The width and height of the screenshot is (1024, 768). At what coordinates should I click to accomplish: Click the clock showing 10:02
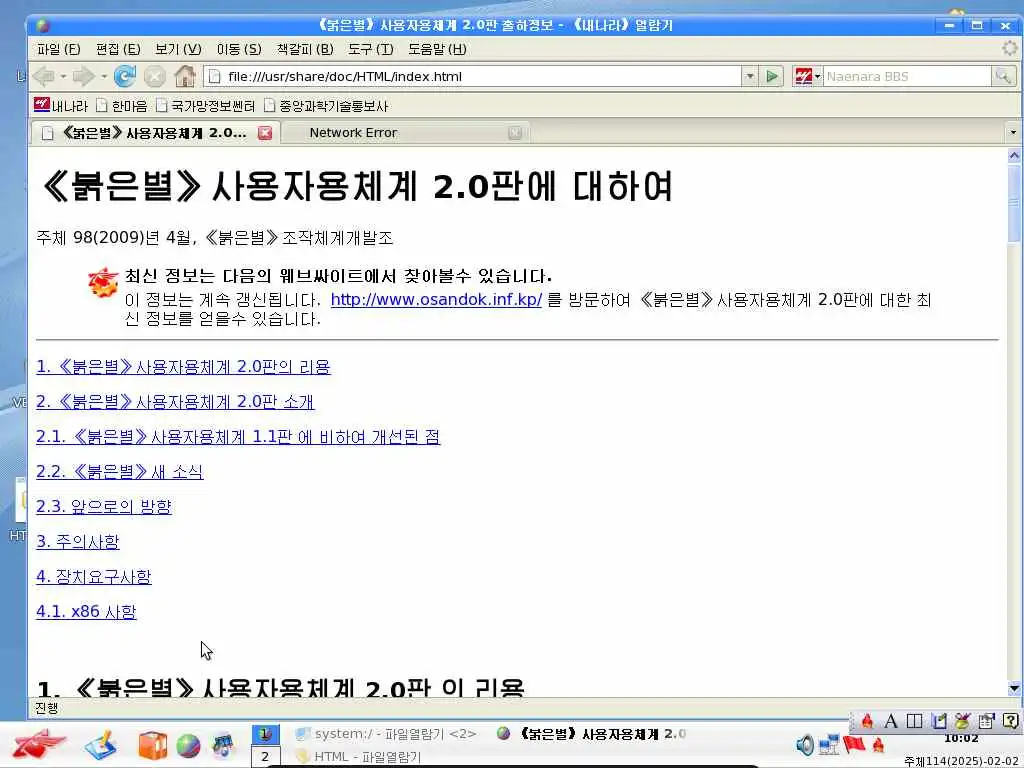click(x=961, y=739)
